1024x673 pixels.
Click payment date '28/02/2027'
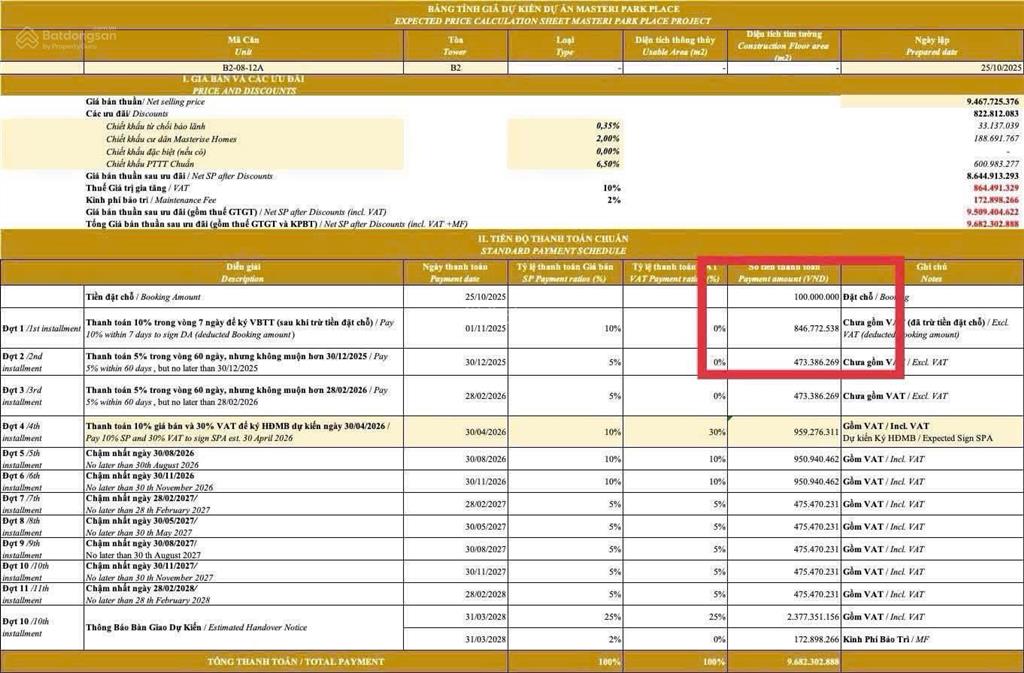[x=485, y=505]
